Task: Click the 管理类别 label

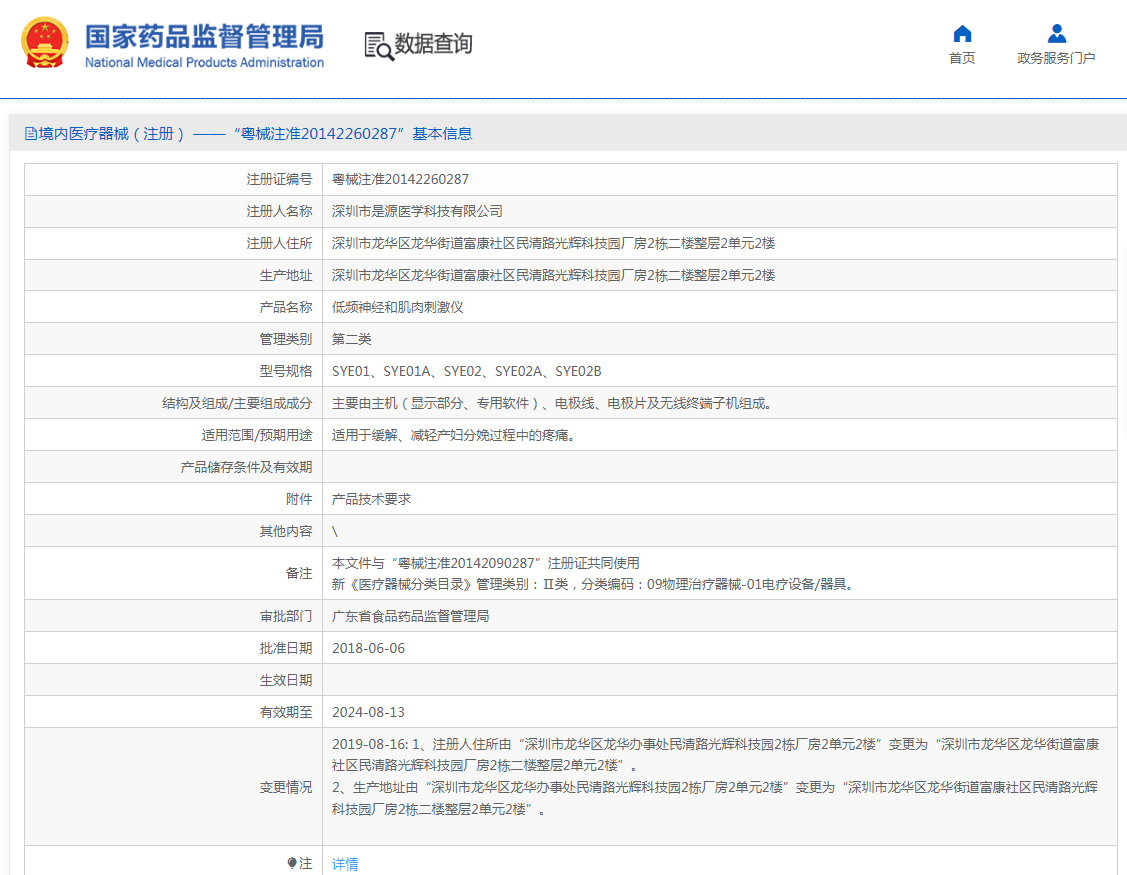Action: (285, 339)
